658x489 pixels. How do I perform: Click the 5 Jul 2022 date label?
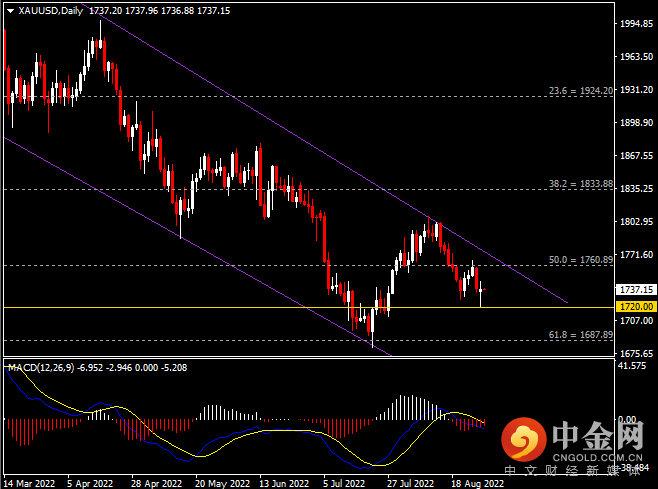(x=344, y=484)
